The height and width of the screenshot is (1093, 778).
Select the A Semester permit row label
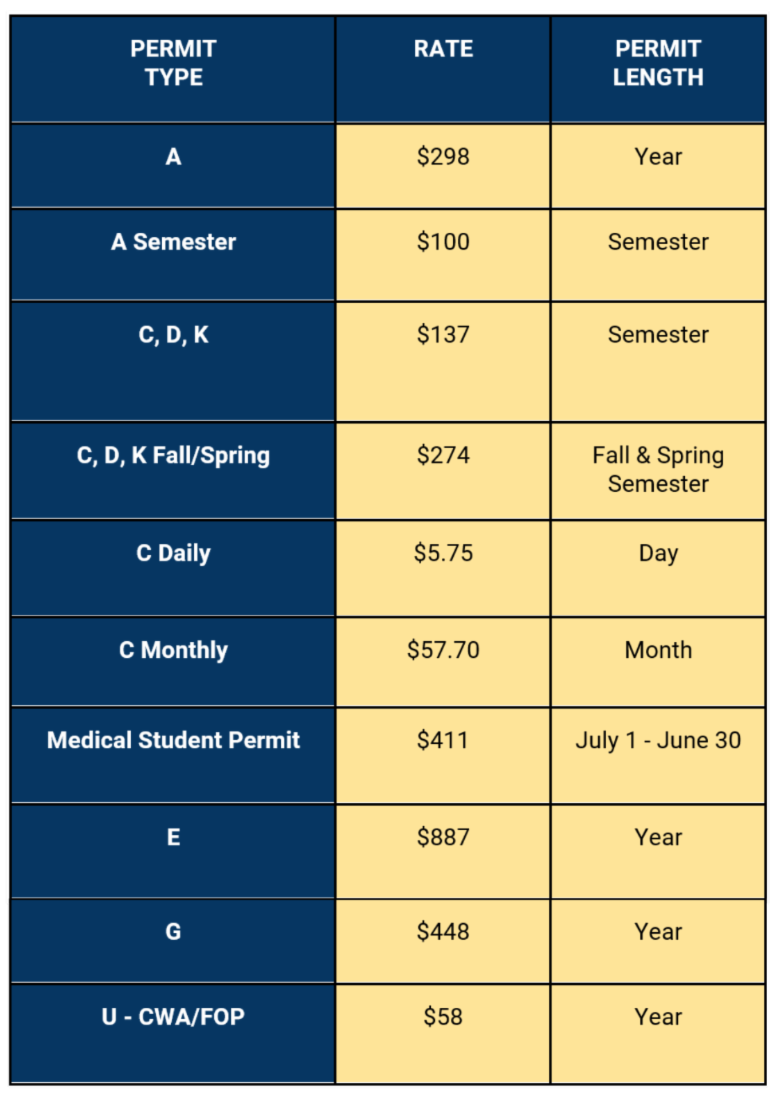point(173,243)
